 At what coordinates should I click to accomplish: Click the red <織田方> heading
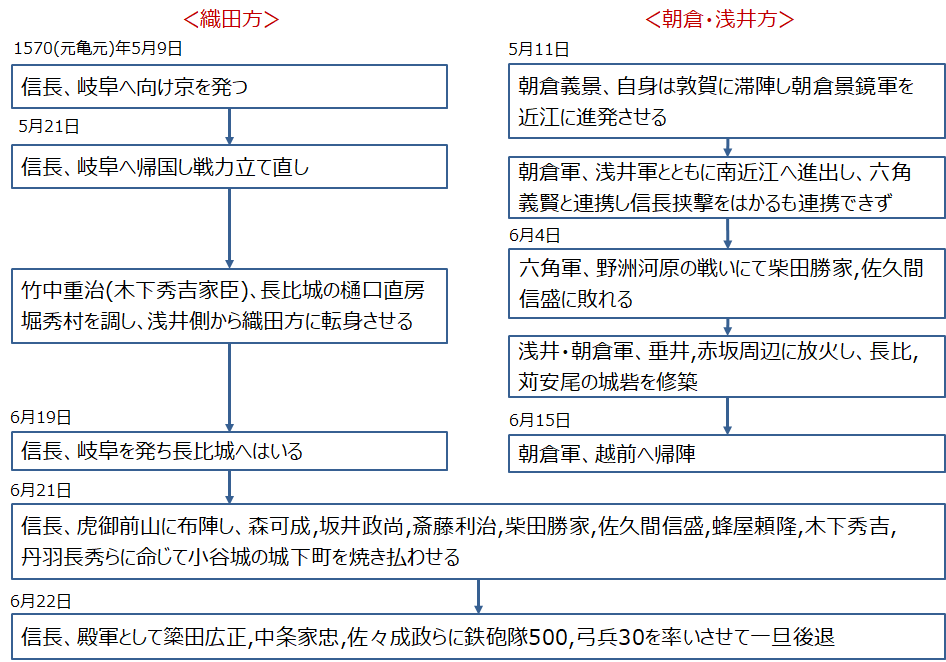coord(230,19)
